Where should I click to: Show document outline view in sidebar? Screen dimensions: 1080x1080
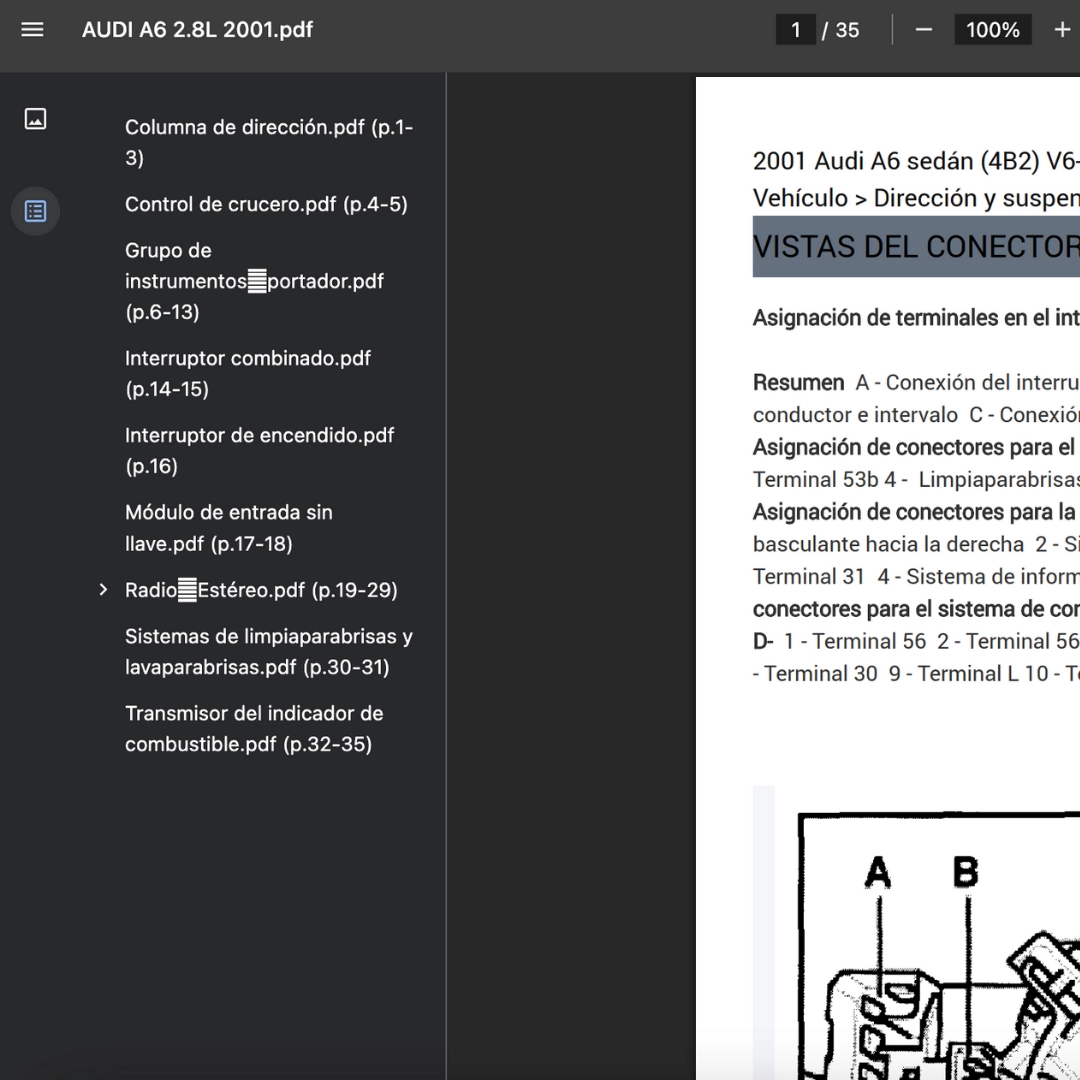click(x=35, y=211)
